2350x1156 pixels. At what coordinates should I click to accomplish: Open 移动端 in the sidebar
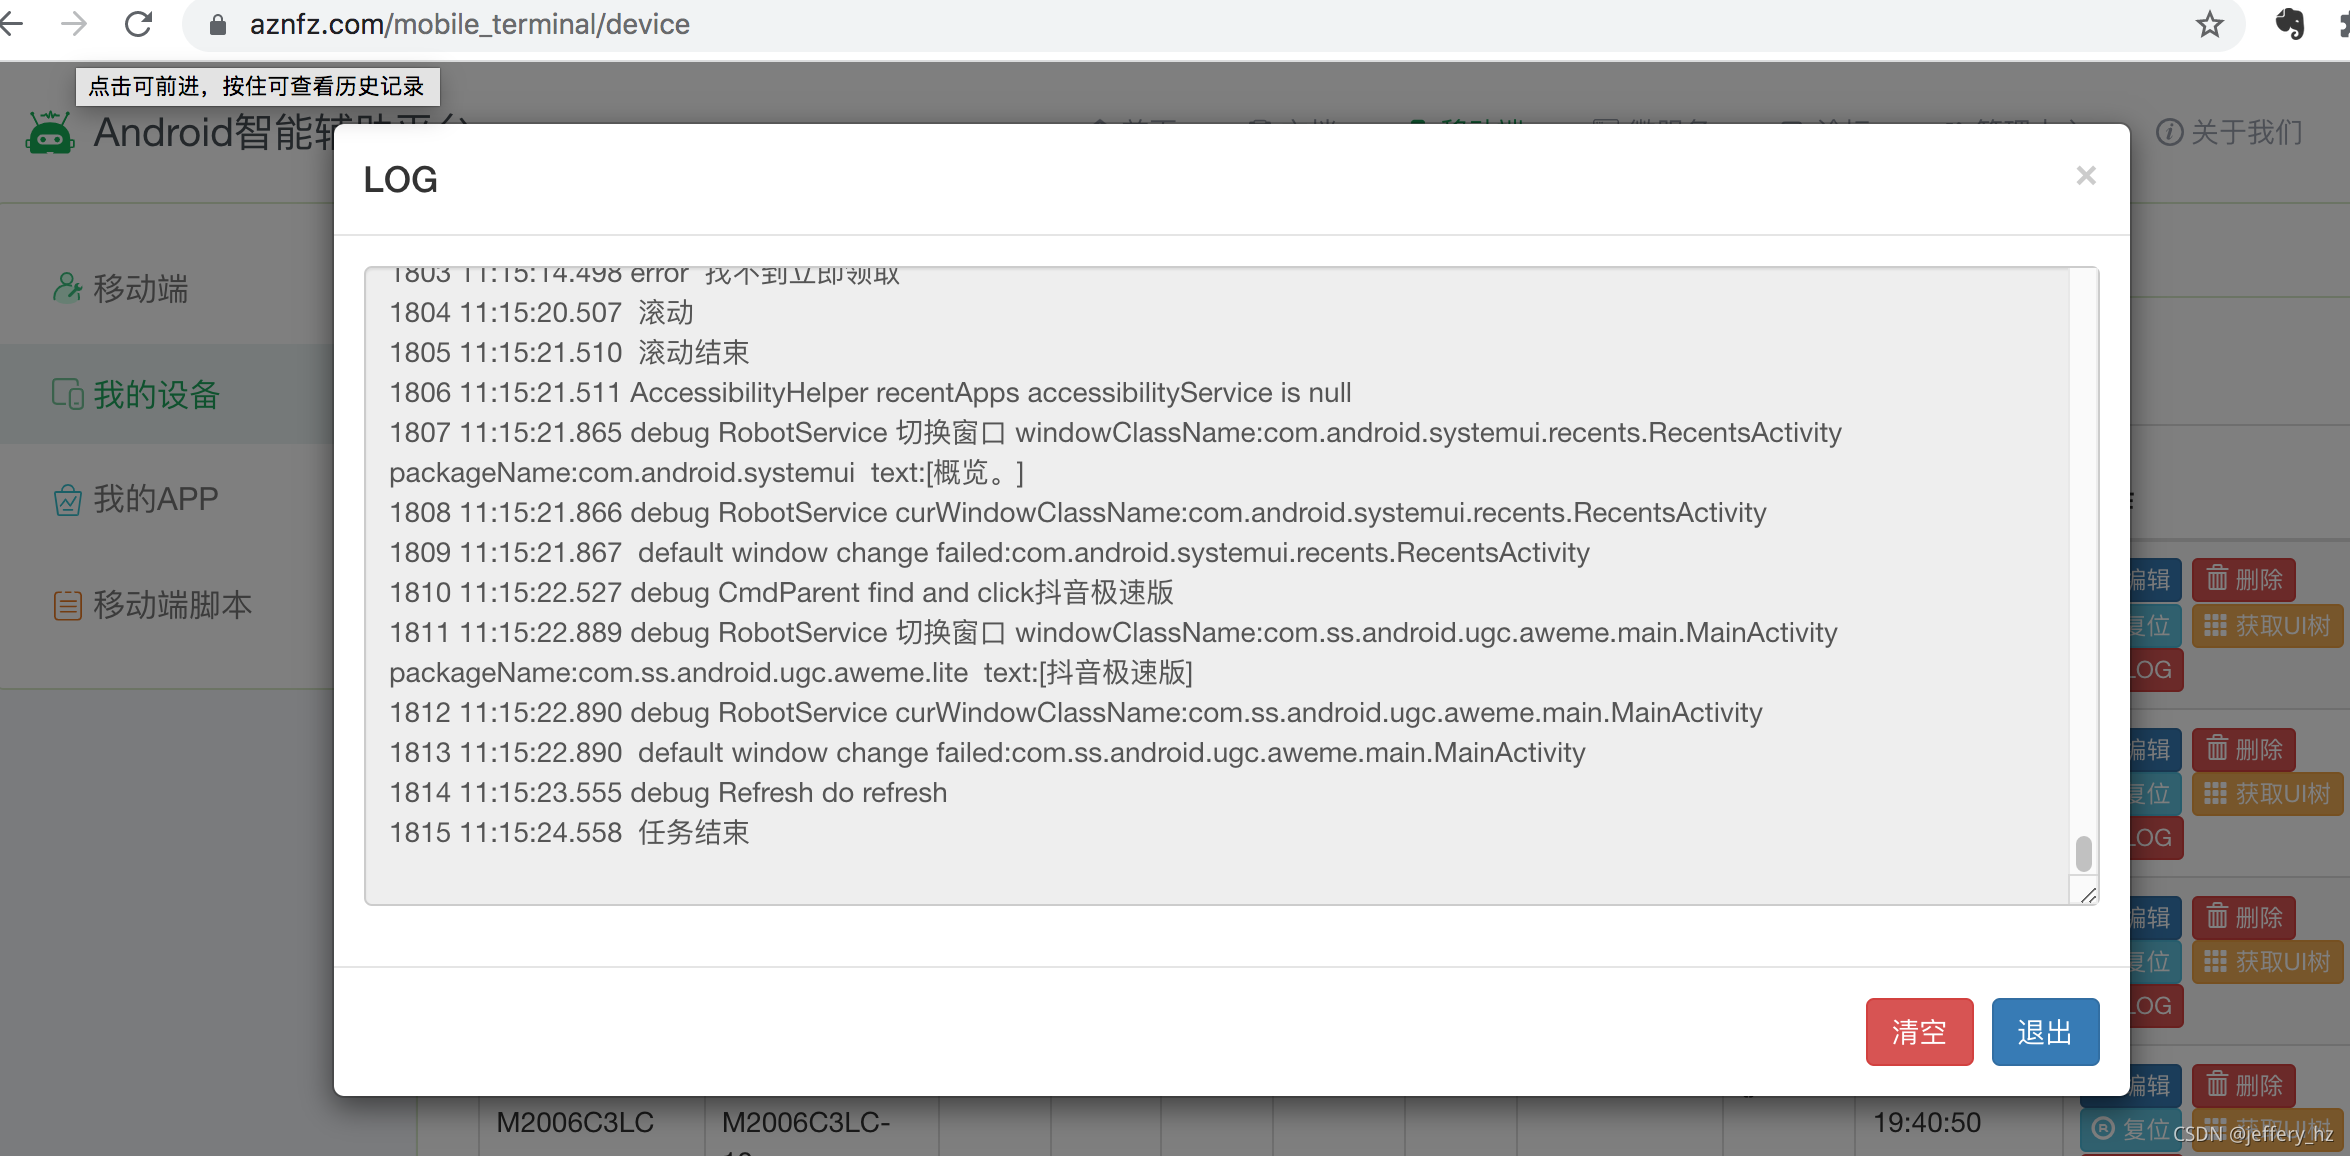tap(121, 289)
